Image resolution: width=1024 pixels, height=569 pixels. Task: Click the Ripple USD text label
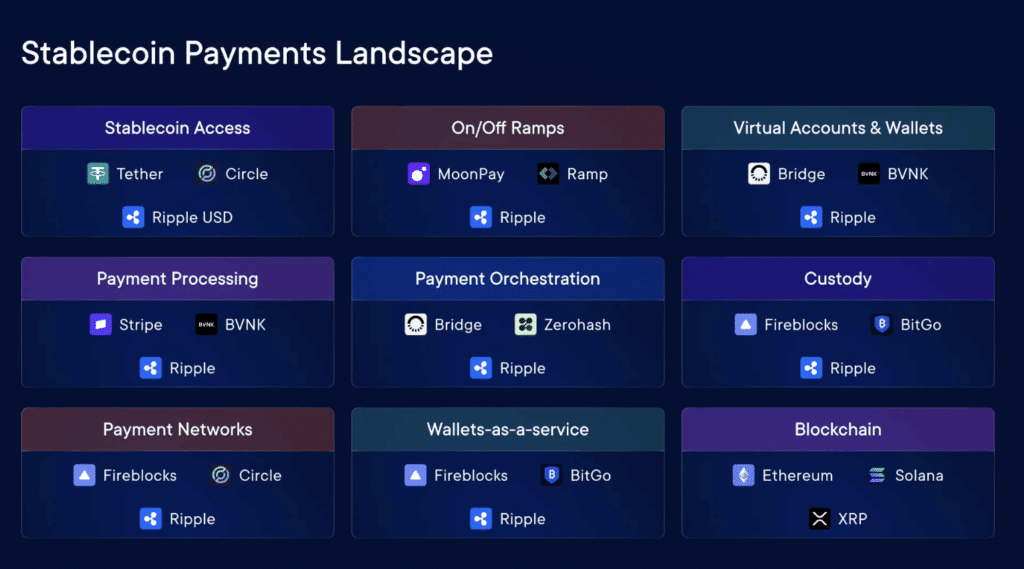point(192,218)
